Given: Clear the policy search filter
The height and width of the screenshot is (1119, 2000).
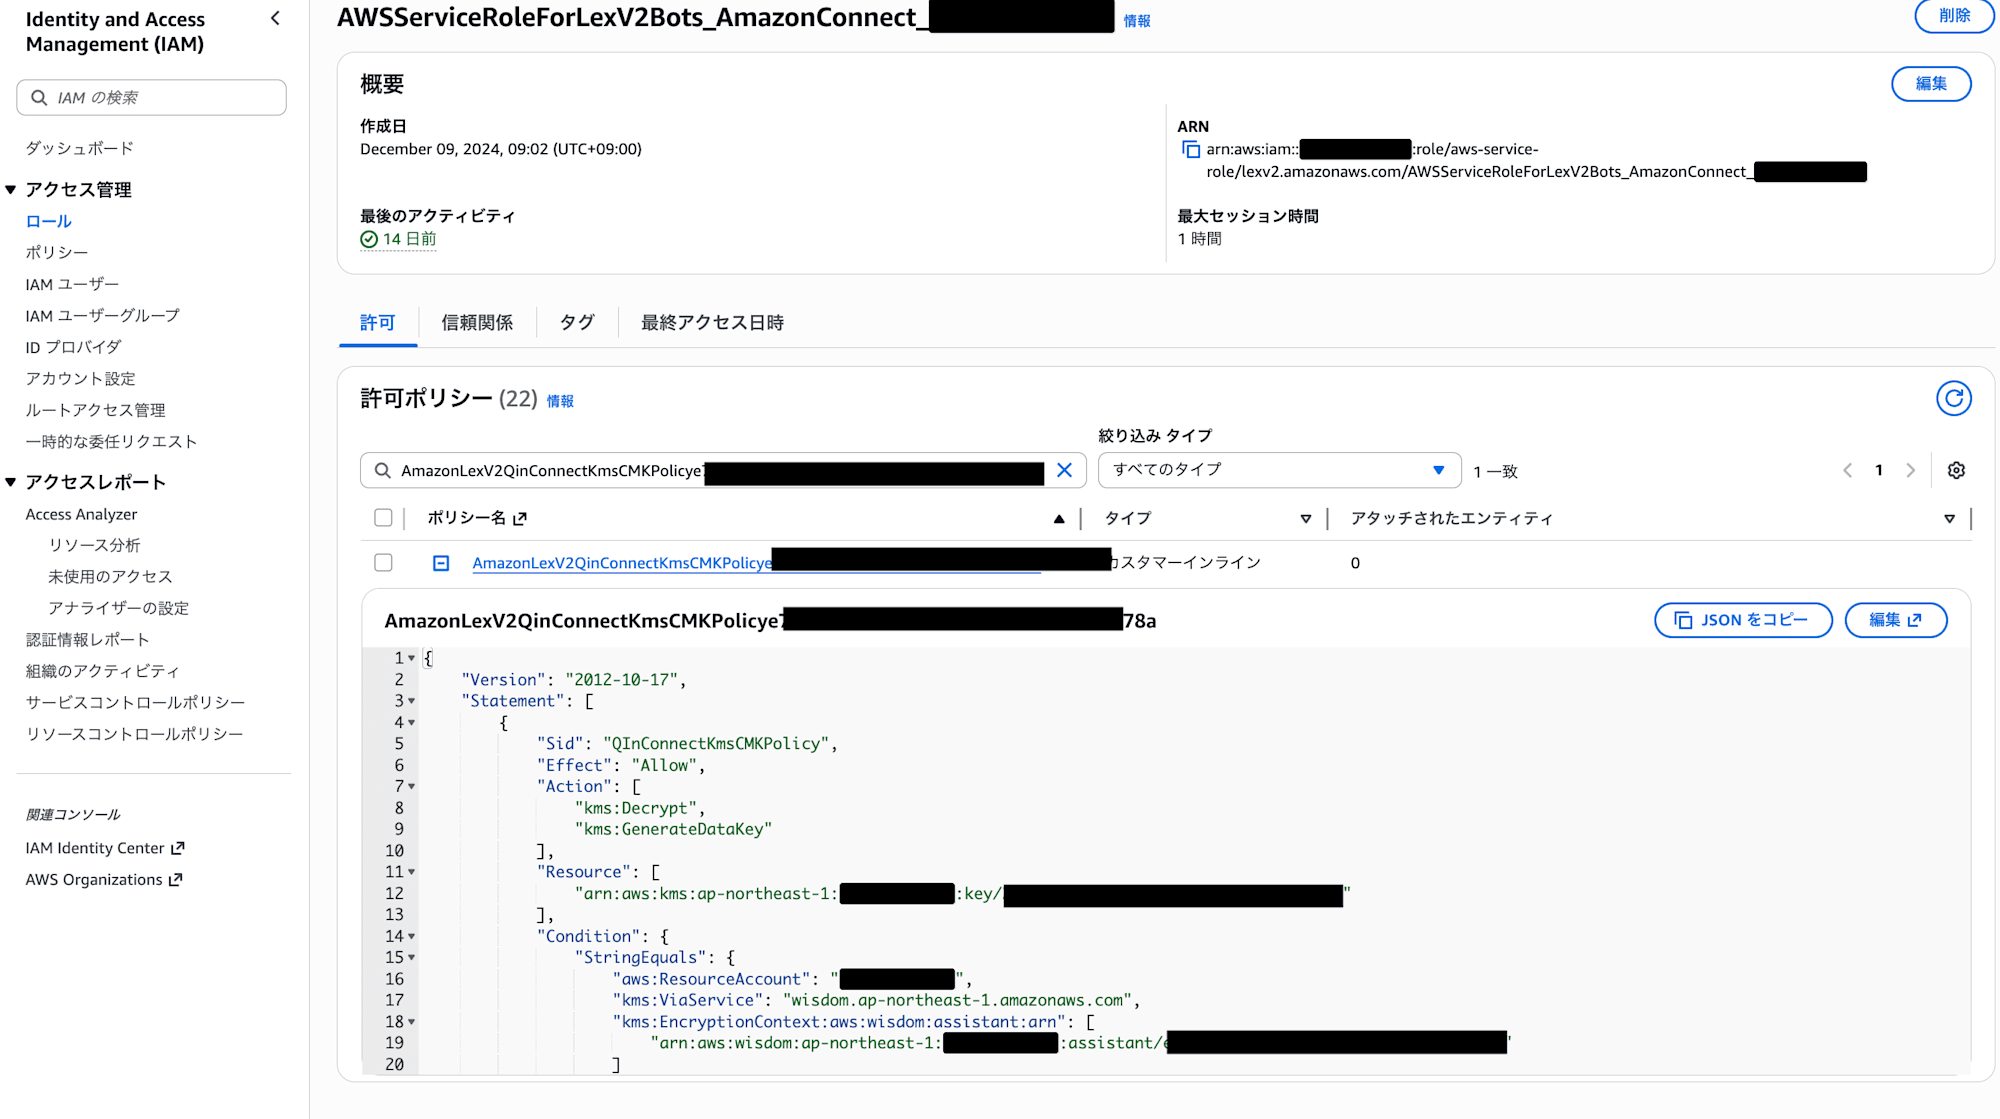Looking at the screenshot, I should tap(1064, 470).
